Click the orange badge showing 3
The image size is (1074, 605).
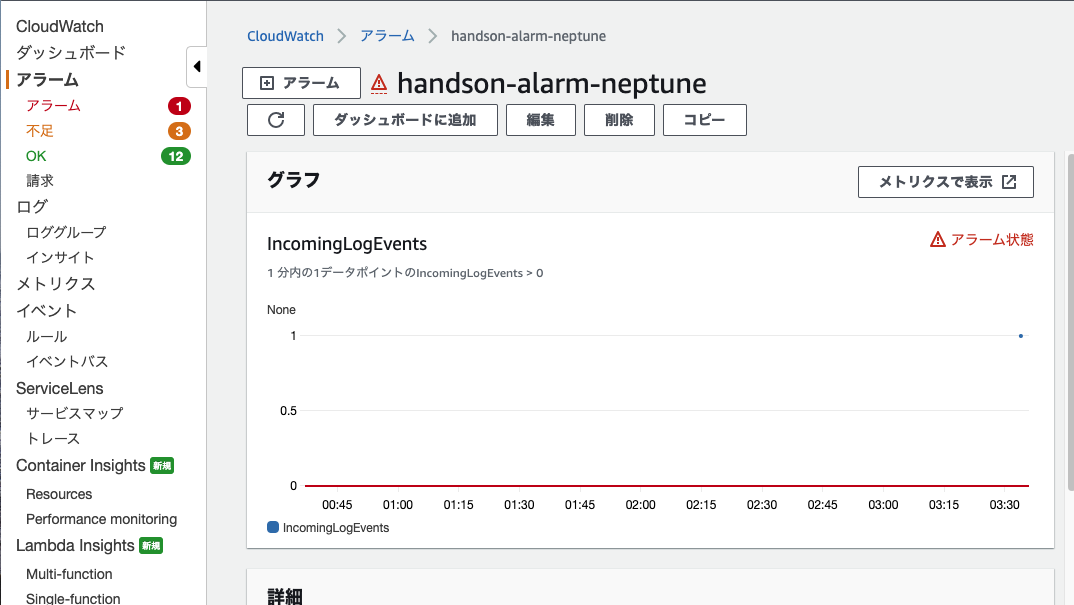tap(179, 131)
